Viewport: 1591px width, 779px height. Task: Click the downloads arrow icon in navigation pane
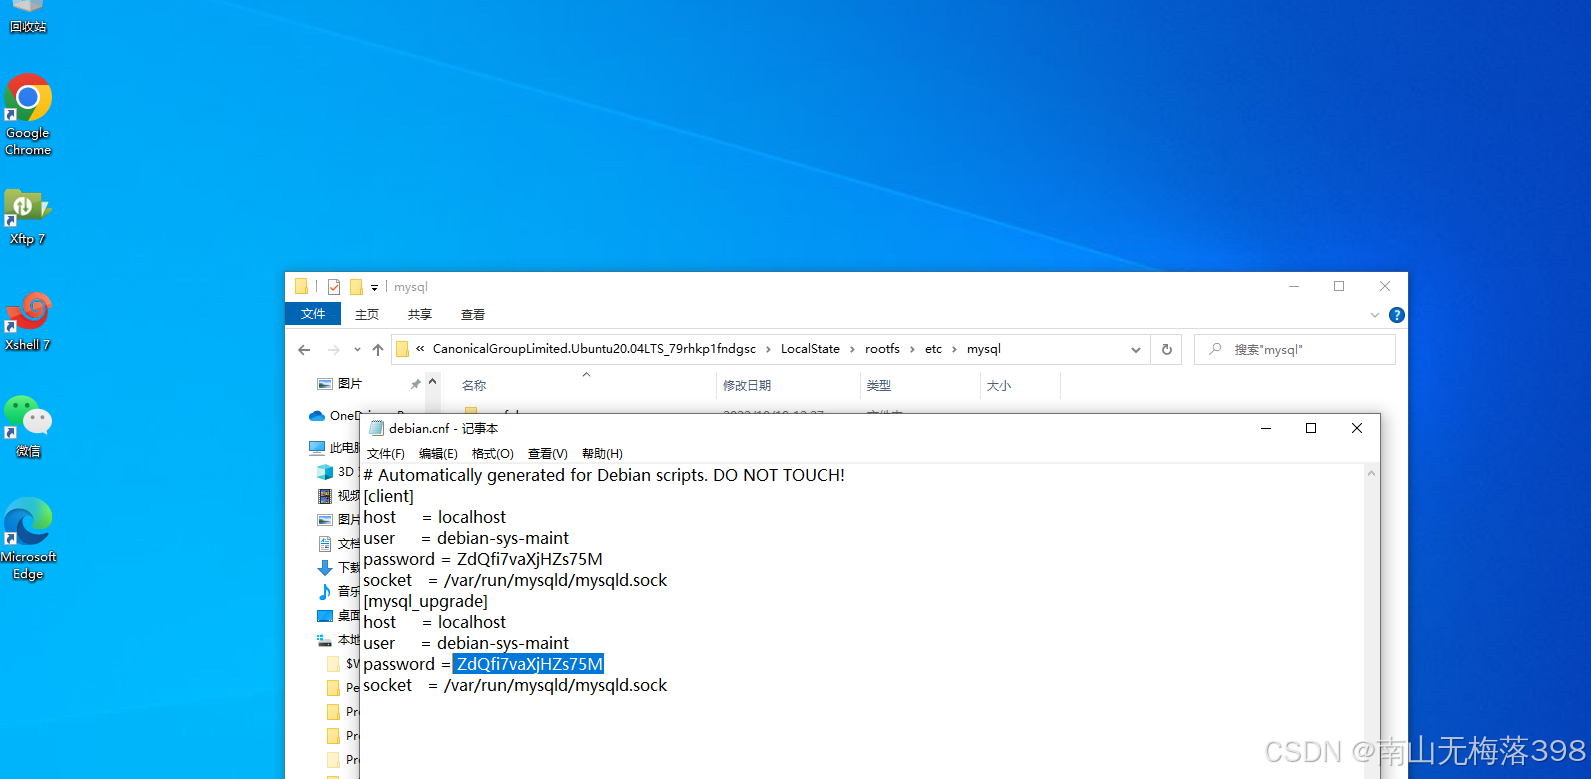(x=325, y=568)
